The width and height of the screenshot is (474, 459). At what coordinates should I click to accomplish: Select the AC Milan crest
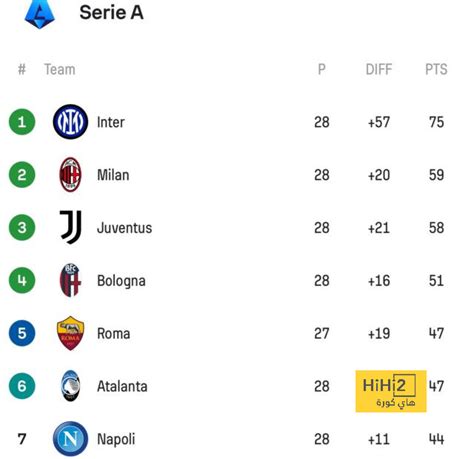coord(70,175)
